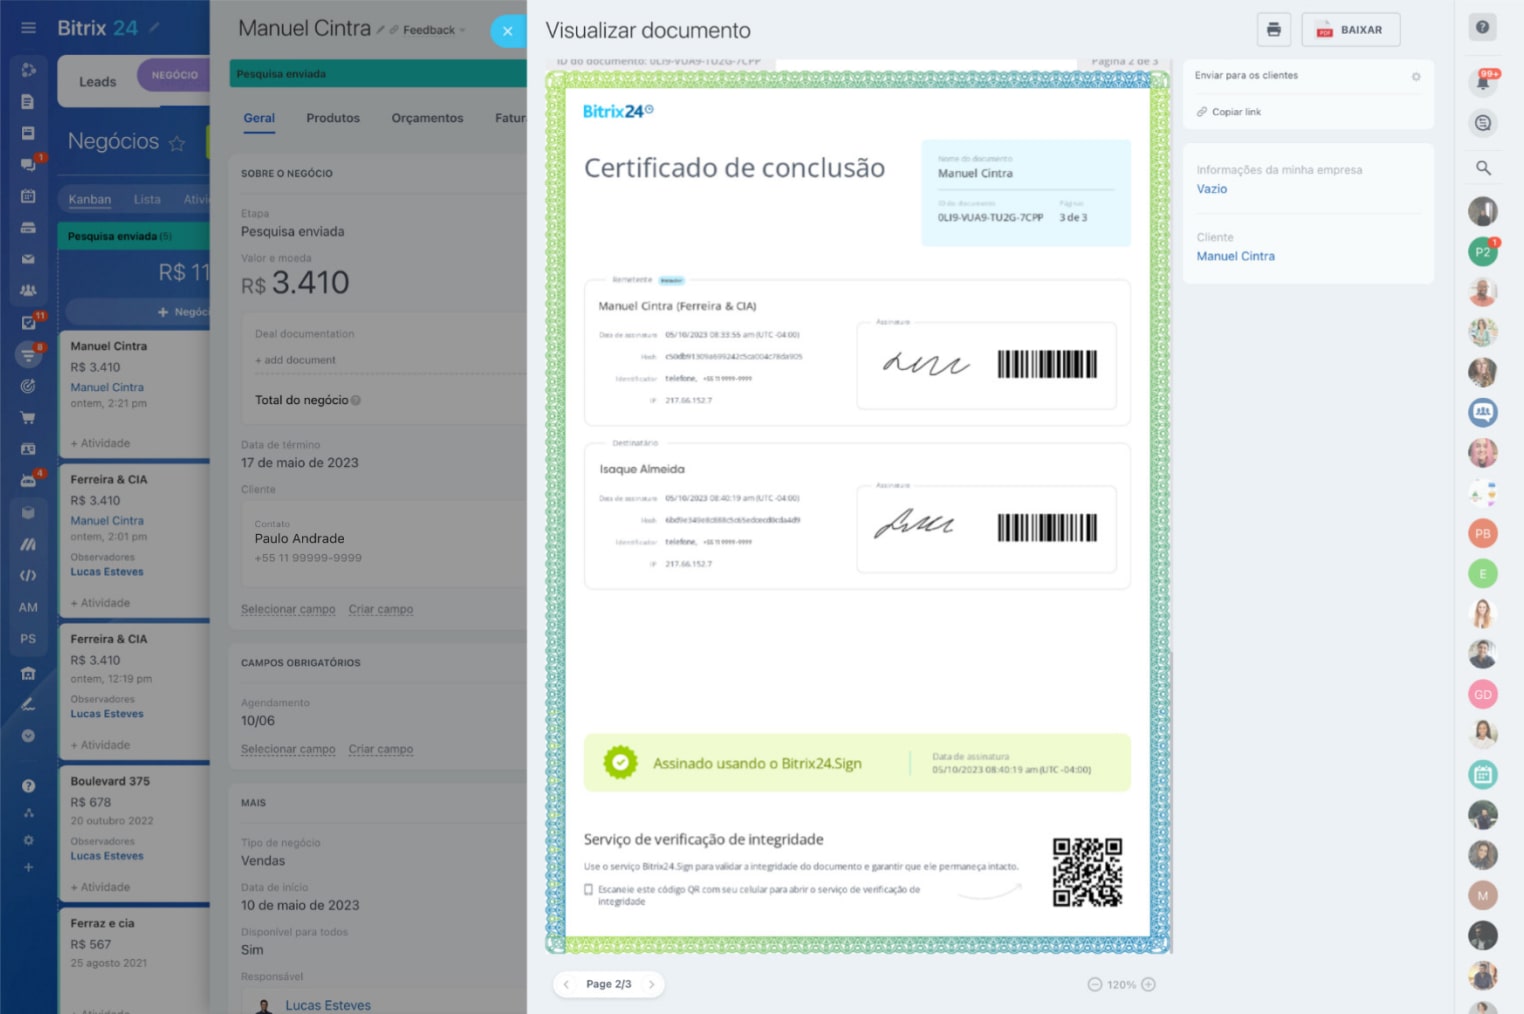Open settings gear beside Enviar para os clientes
1524x1014 pixels.
1415,77
